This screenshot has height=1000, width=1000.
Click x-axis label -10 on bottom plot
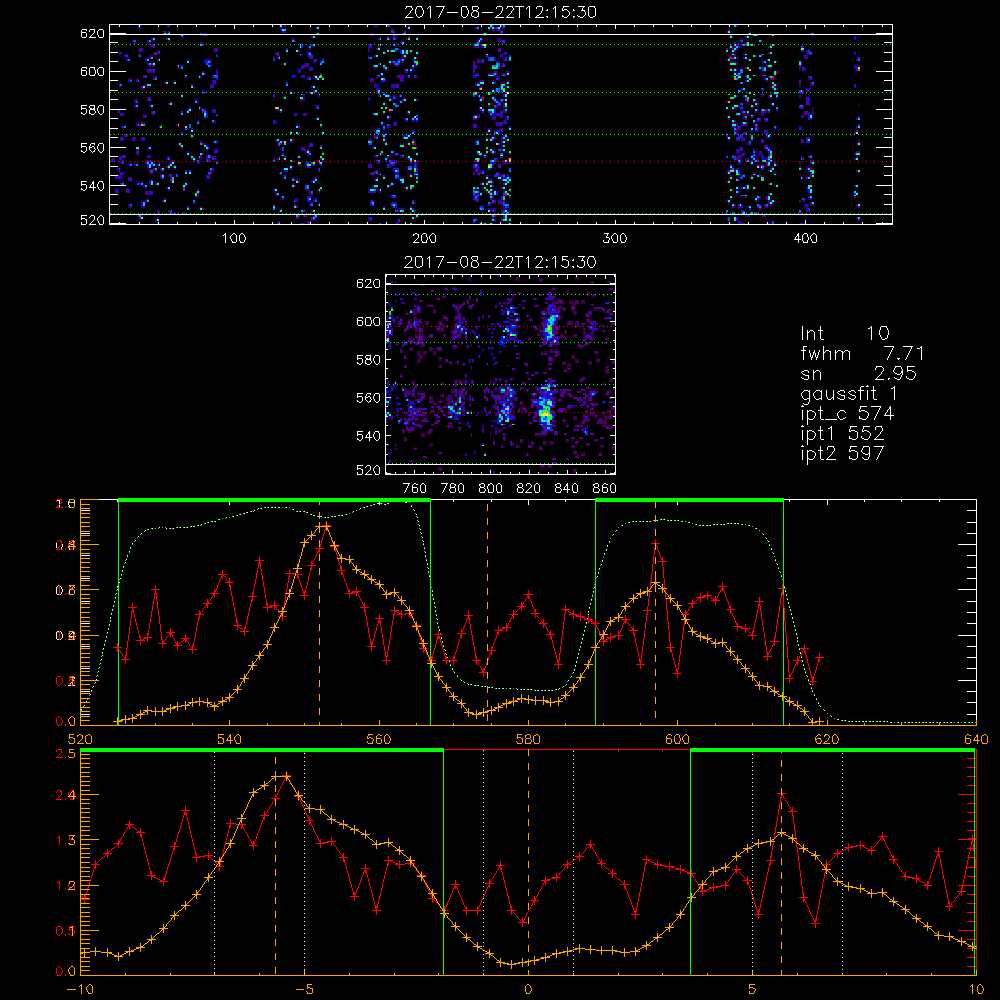click(x=80, y=990)
